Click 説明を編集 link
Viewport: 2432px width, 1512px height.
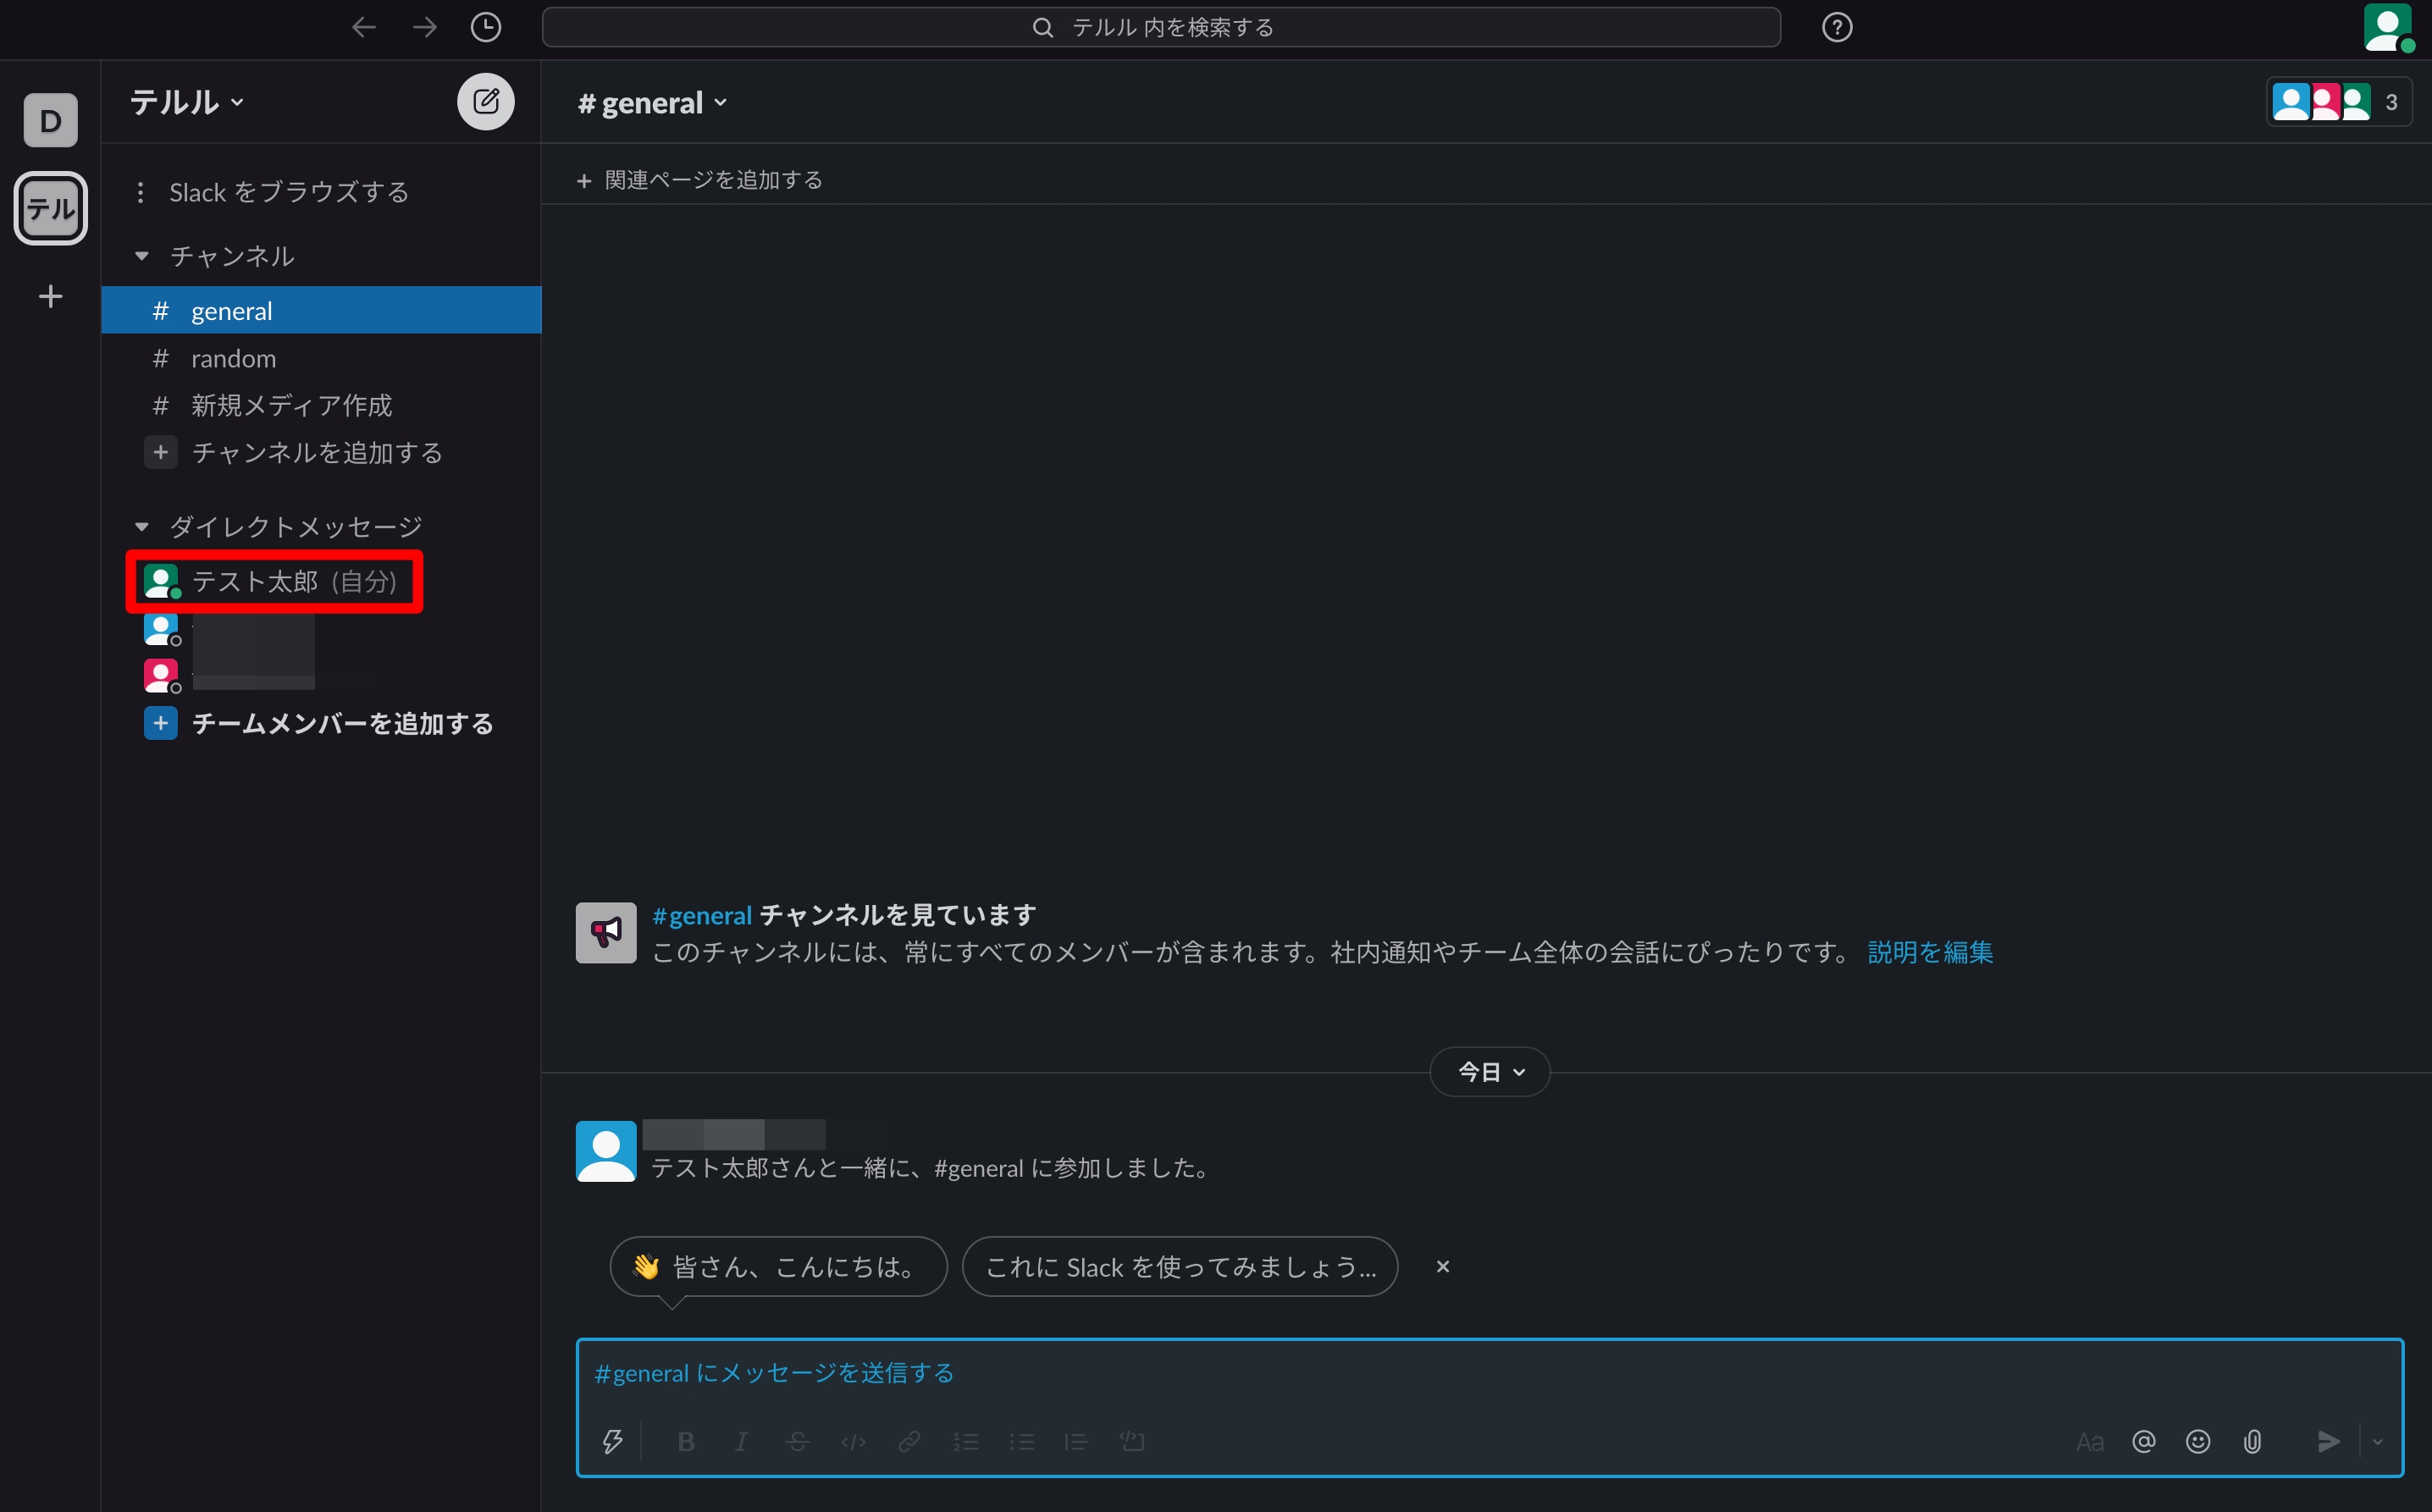tap(1930, 952)
